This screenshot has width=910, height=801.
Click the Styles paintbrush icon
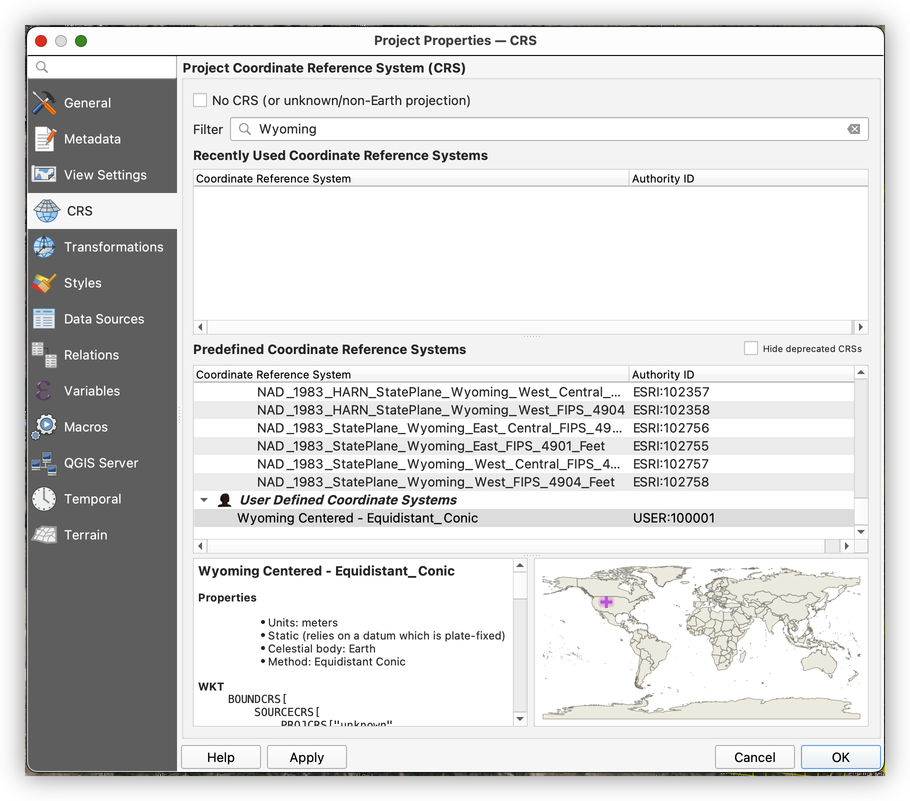coord(44,283)
